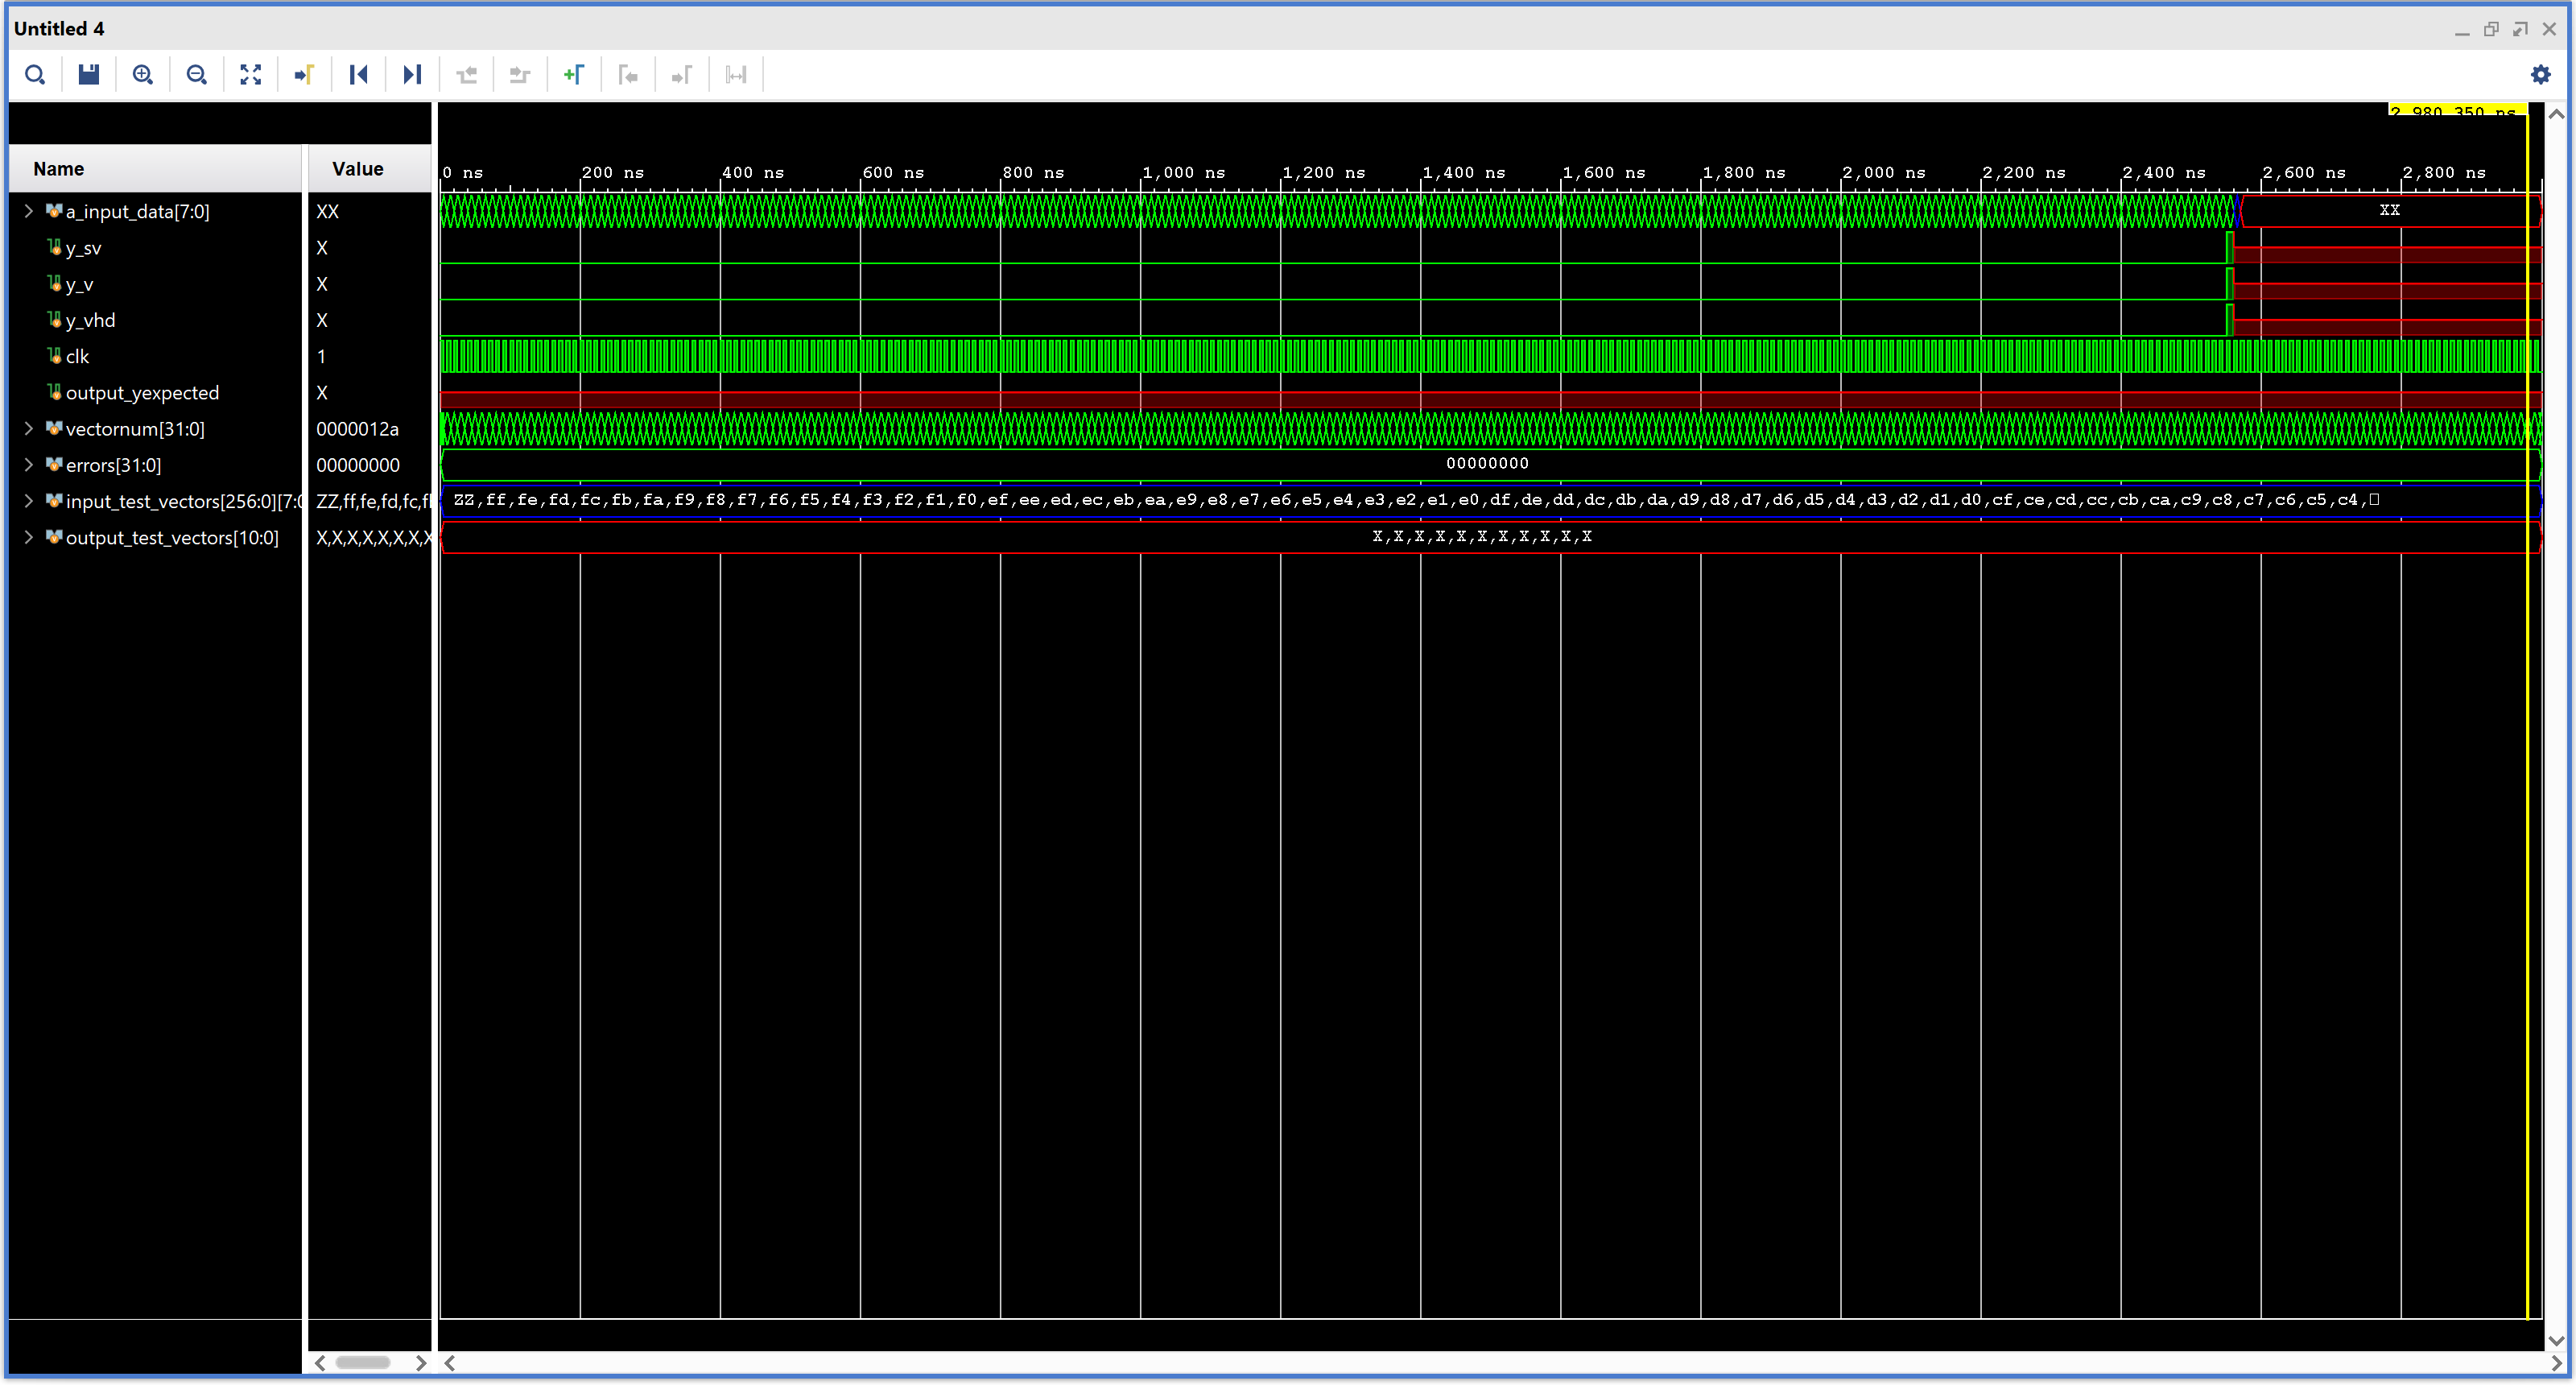This screenshot has width=2576, height=1385.
Task: Open waveform settings gear
Action: coord(2540,75)
